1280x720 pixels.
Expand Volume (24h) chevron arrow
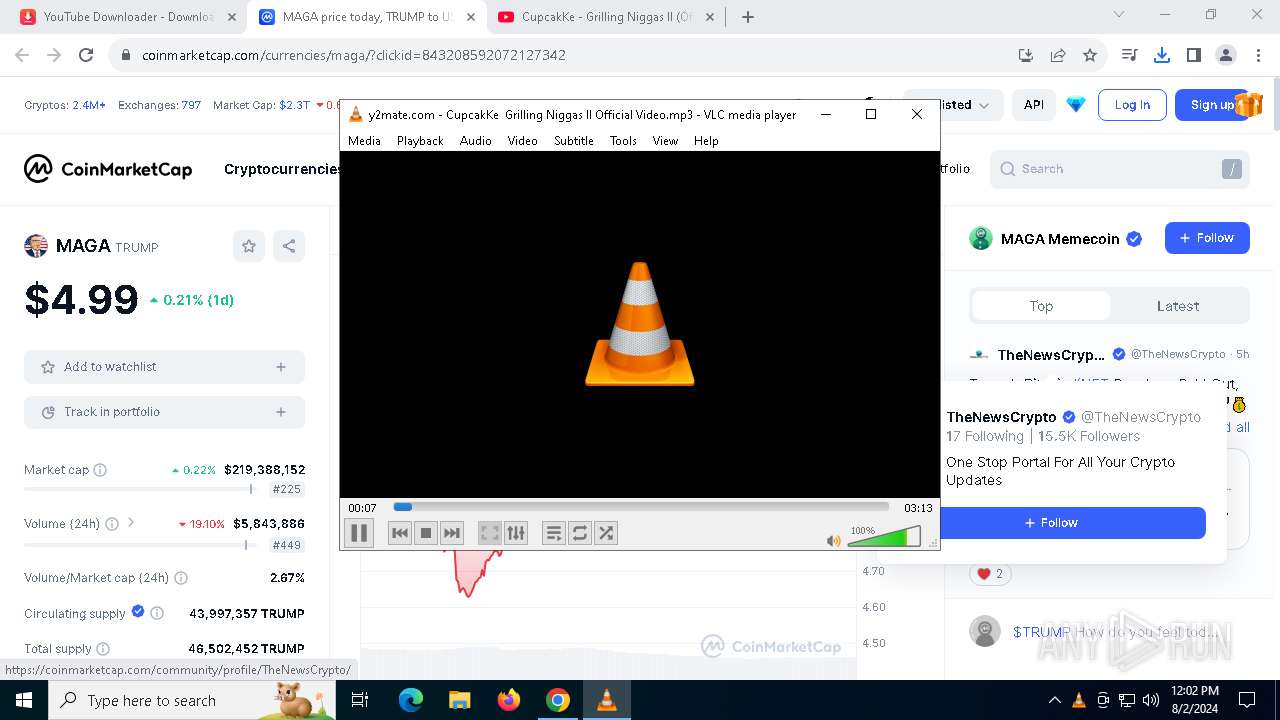(x=131, y=523)
